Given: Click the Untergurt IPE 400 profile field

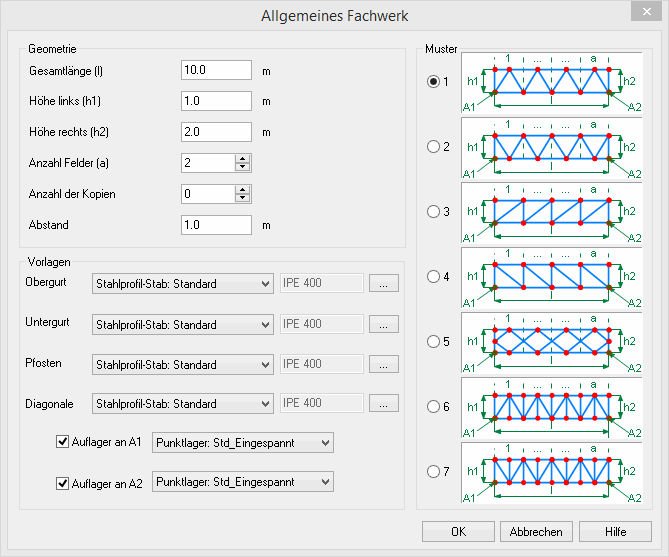Looking at the screenshot, I should [322, 324].
